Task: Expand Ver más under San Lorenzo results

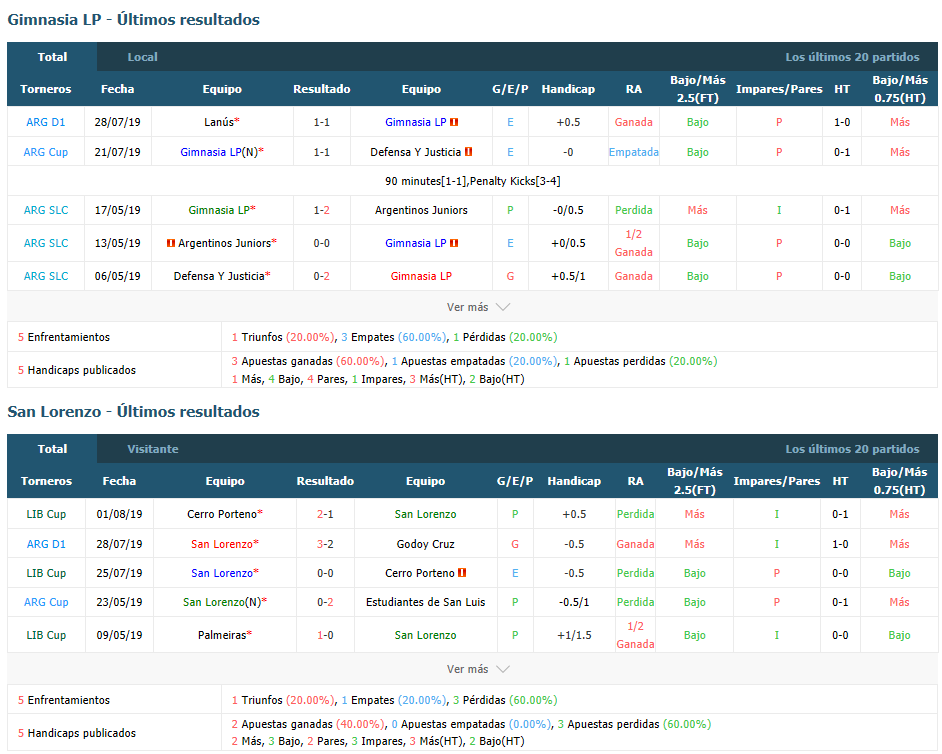Action: click(x=478, y=669)
